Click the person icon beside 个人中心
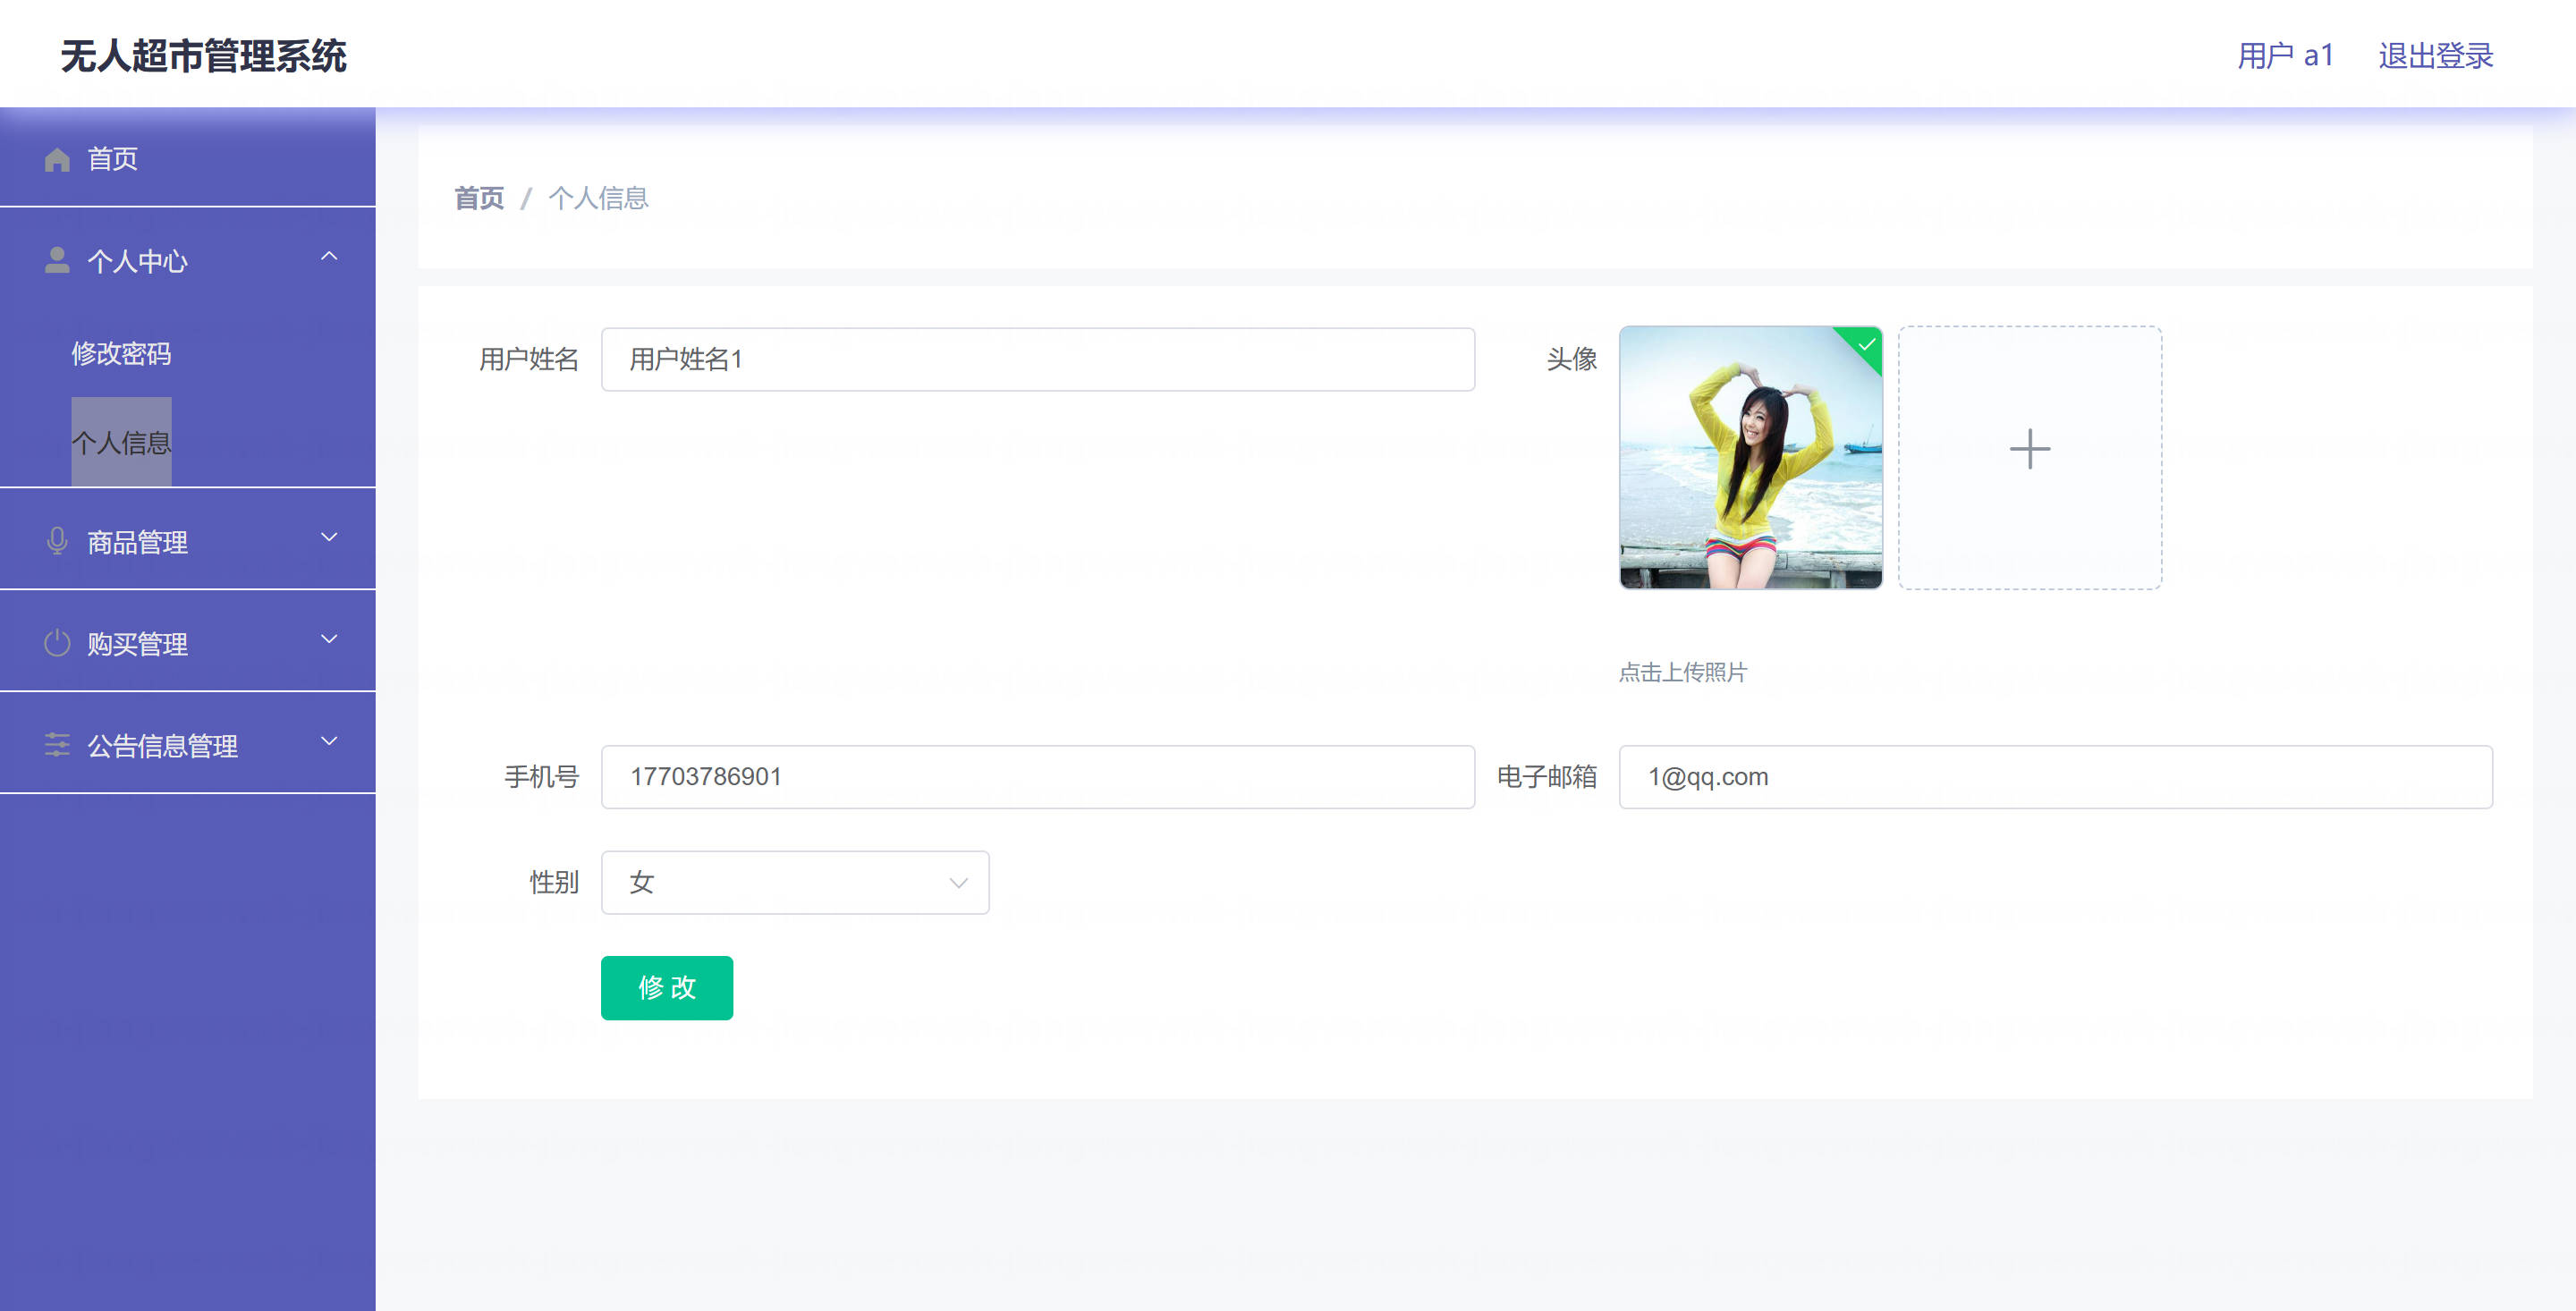The height and width of the screenshot is (1311, 2576). [57, 260]
